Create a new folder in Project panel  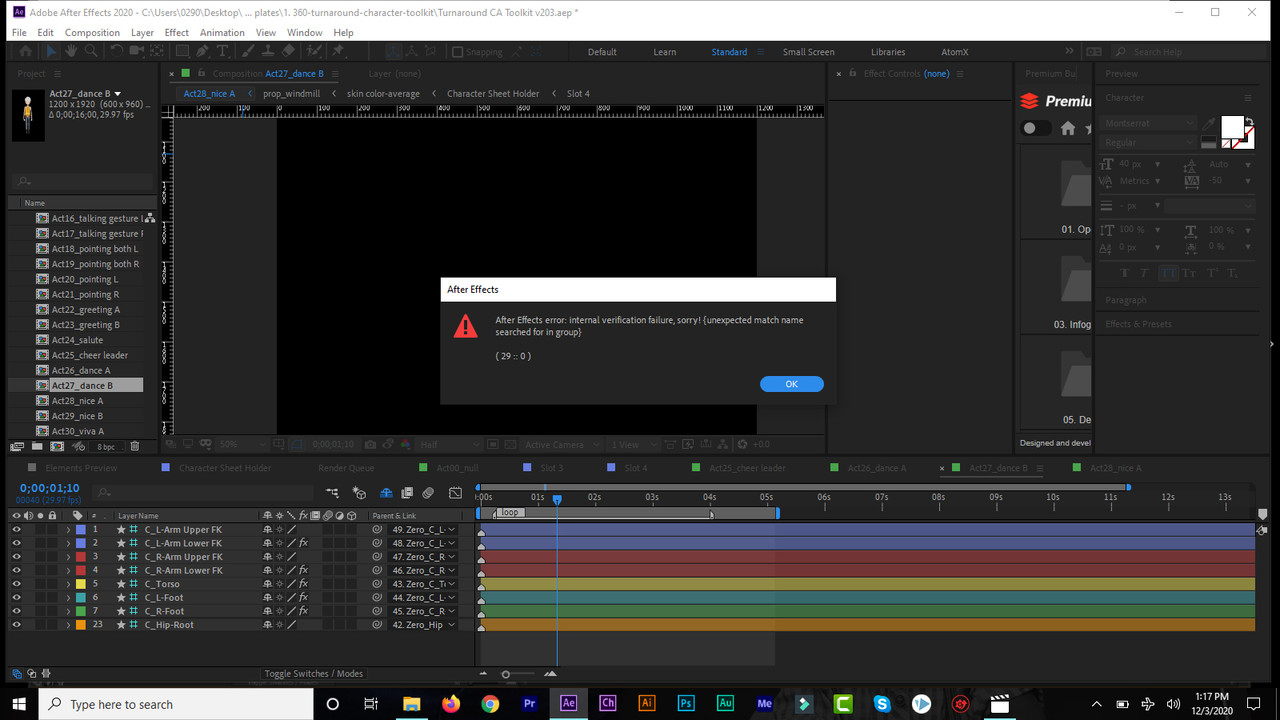(x=37, y=446)
